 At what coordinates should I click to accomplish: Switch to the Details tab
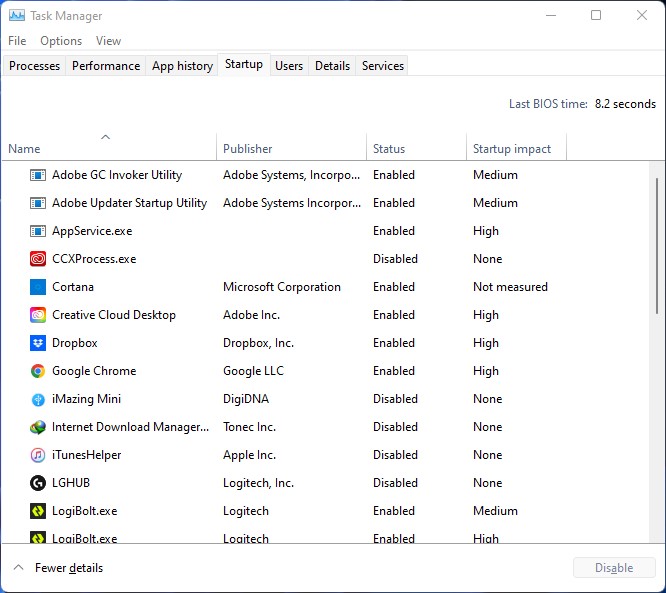332,66
